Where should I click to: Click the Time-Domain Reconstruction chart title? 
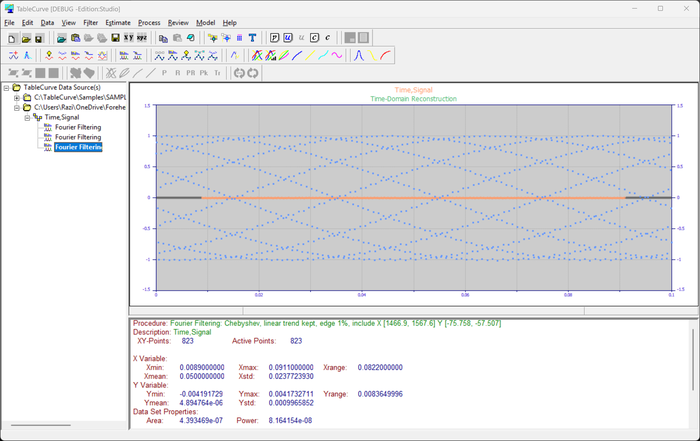[x=413, y=99]
